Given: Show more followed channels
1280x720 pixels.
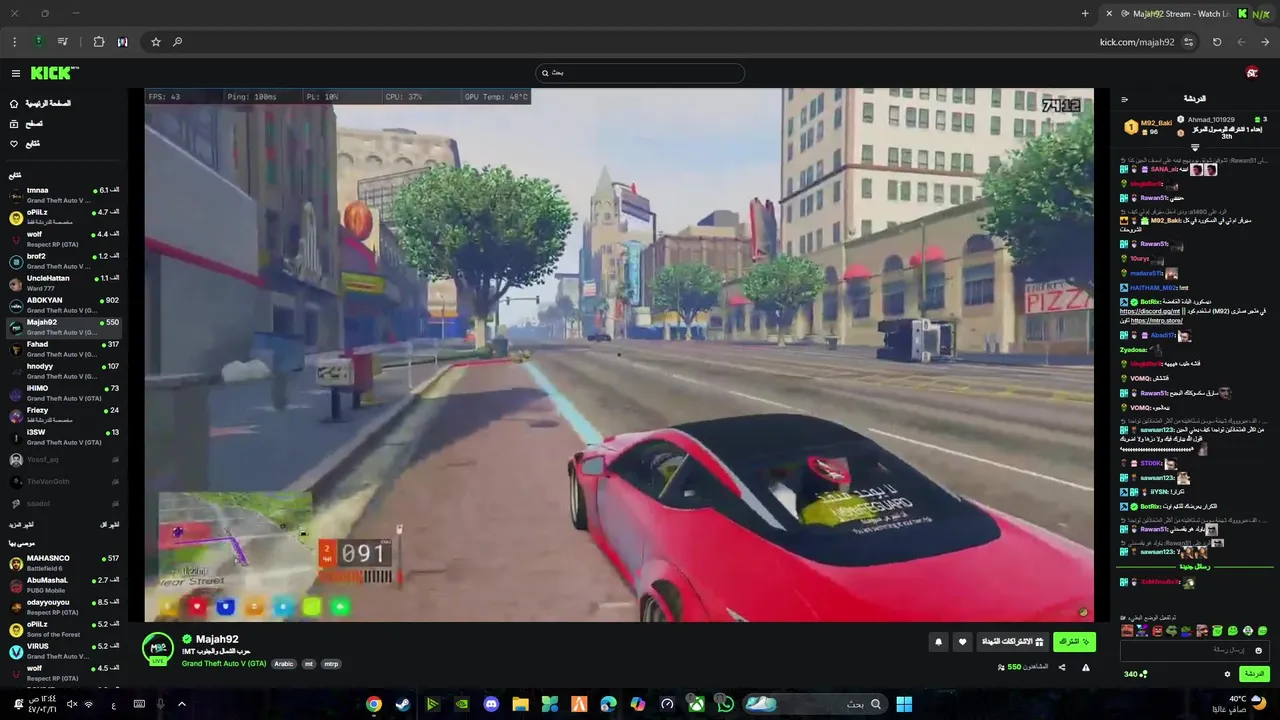Looking at the screenshot, I should pos(21,524).
